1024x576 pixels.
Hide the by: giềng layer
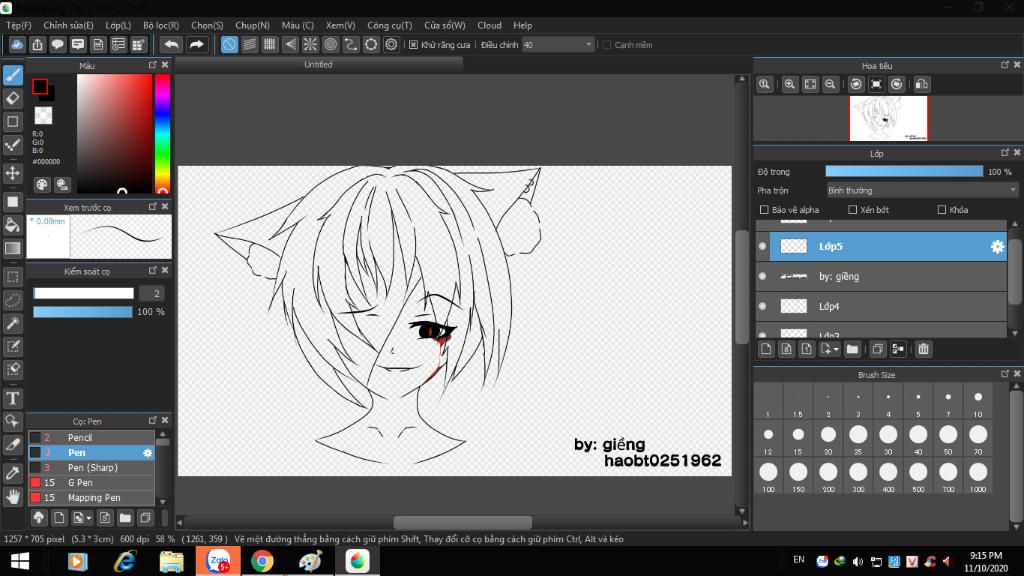coord(762,276)
